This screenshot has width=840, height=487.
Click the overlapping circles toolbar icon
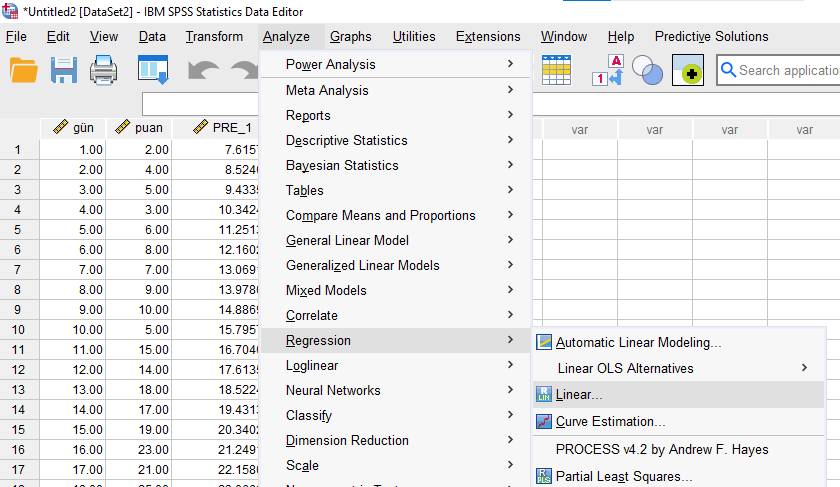coord(649,71)
